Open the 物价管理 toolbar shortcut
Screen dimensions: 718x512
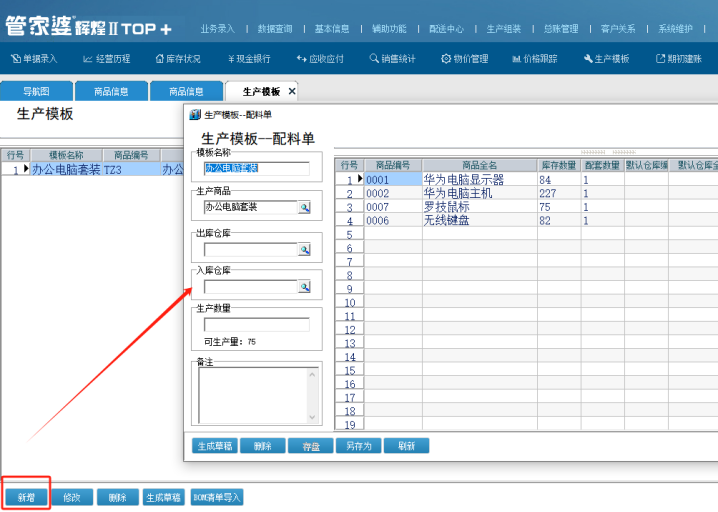[465, 59]
